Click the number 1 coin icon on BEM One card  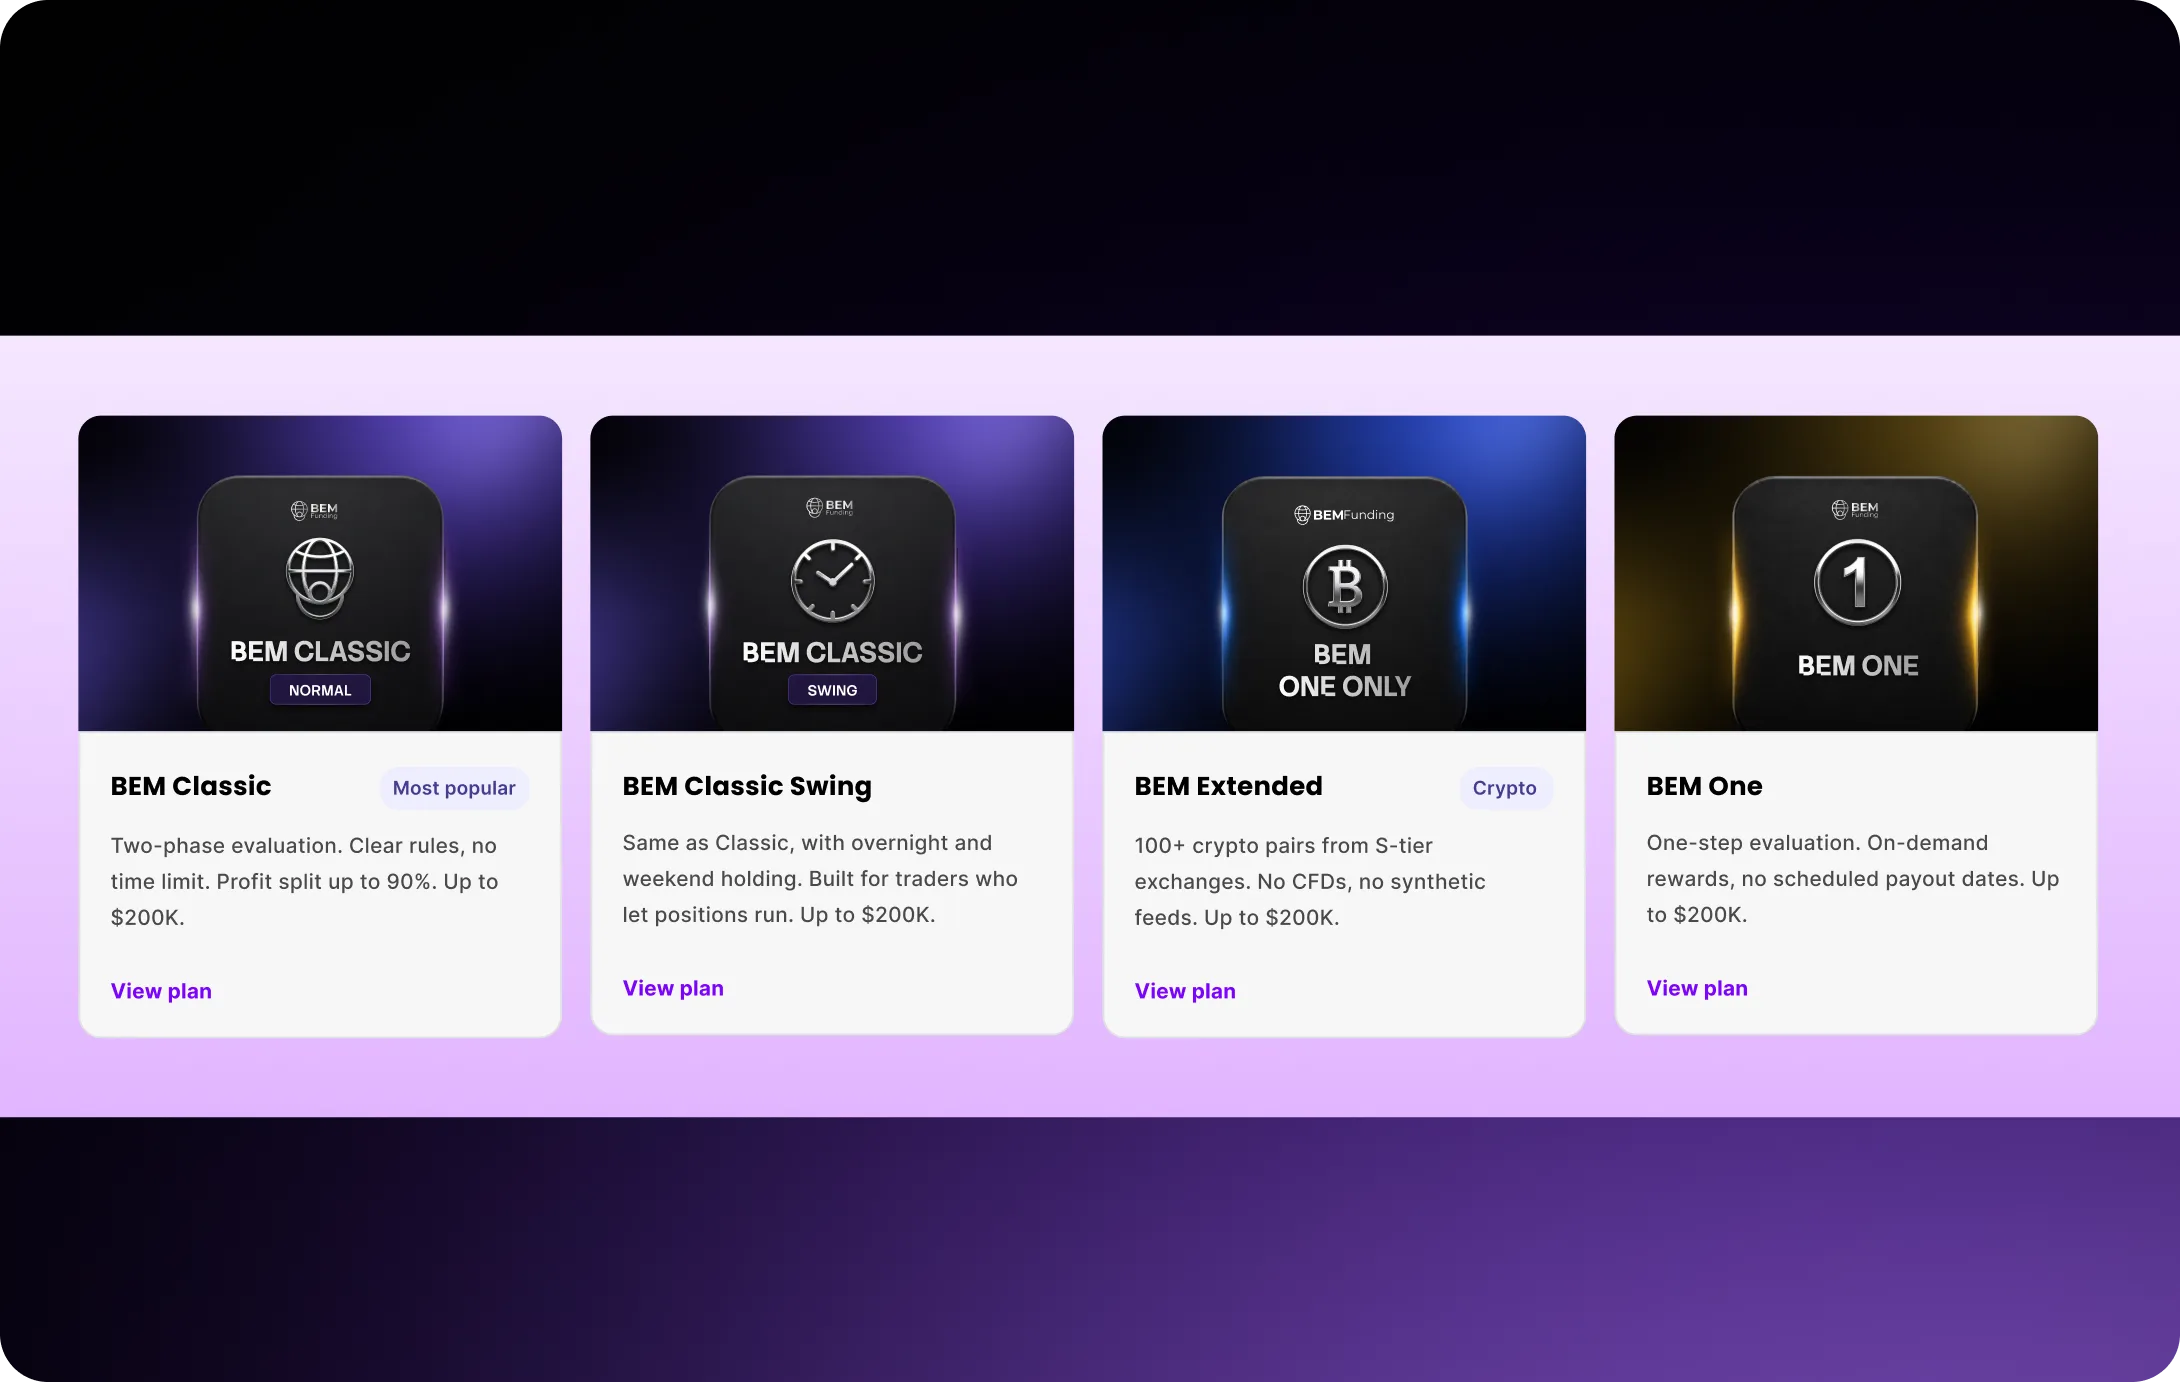tap(1857, 582)
